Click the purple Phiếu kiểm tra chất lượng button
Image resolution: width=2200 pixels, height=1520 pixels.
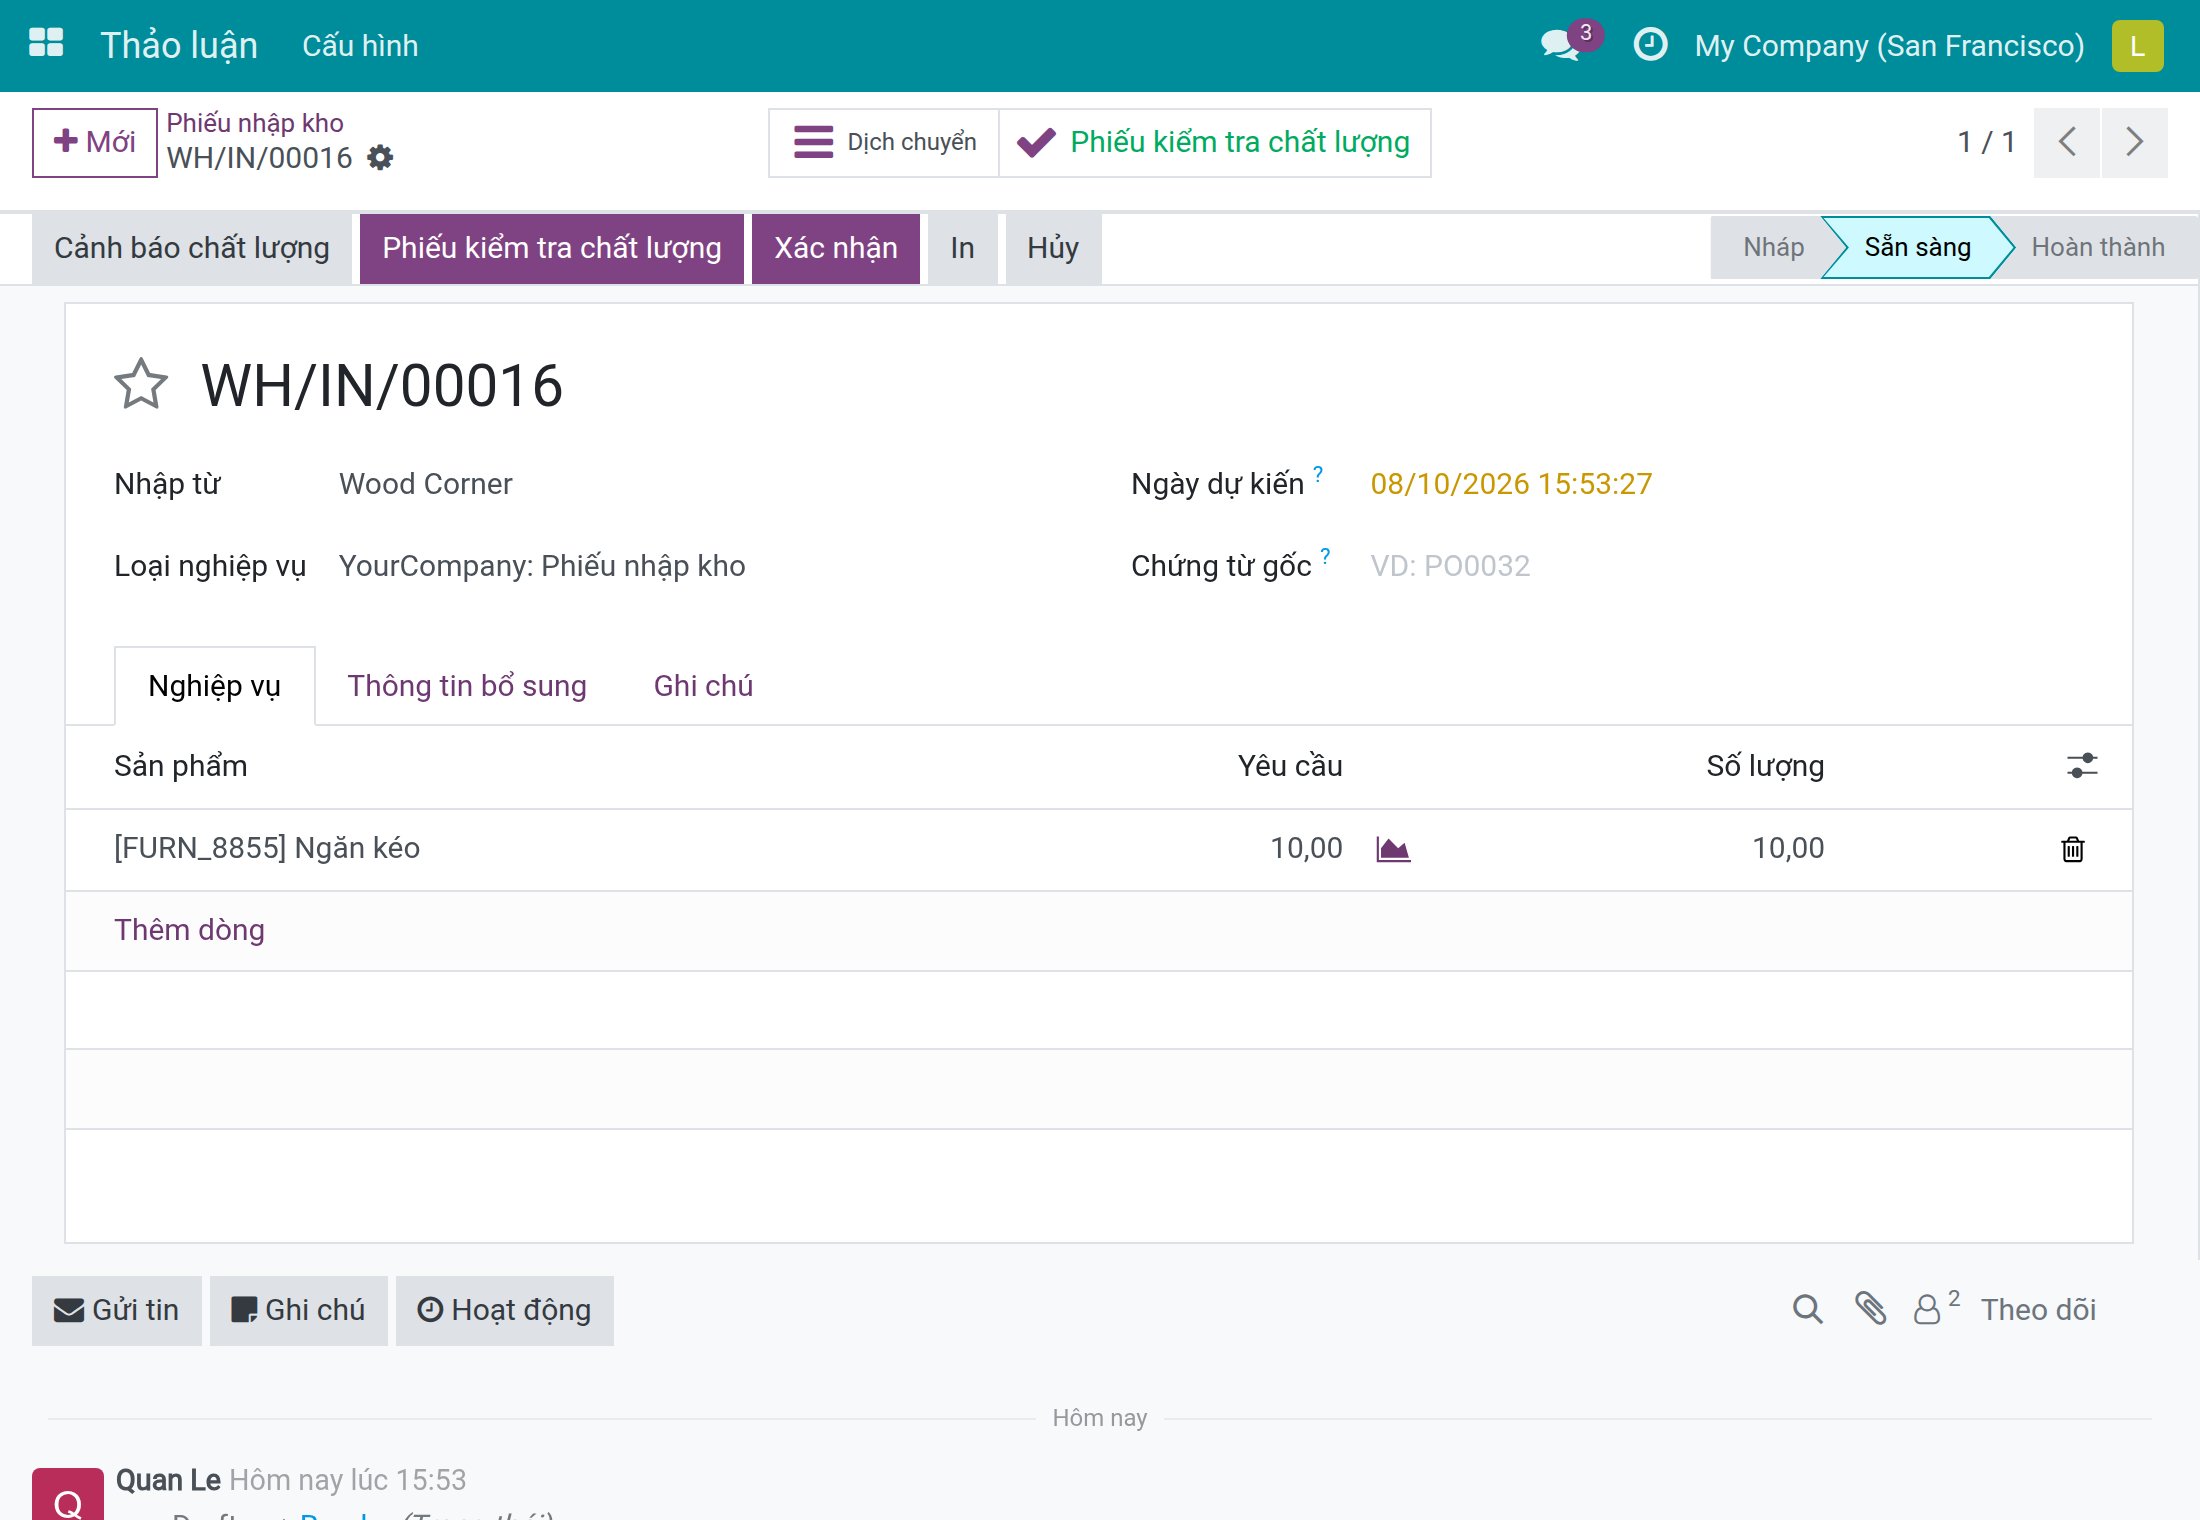point(552,248)
